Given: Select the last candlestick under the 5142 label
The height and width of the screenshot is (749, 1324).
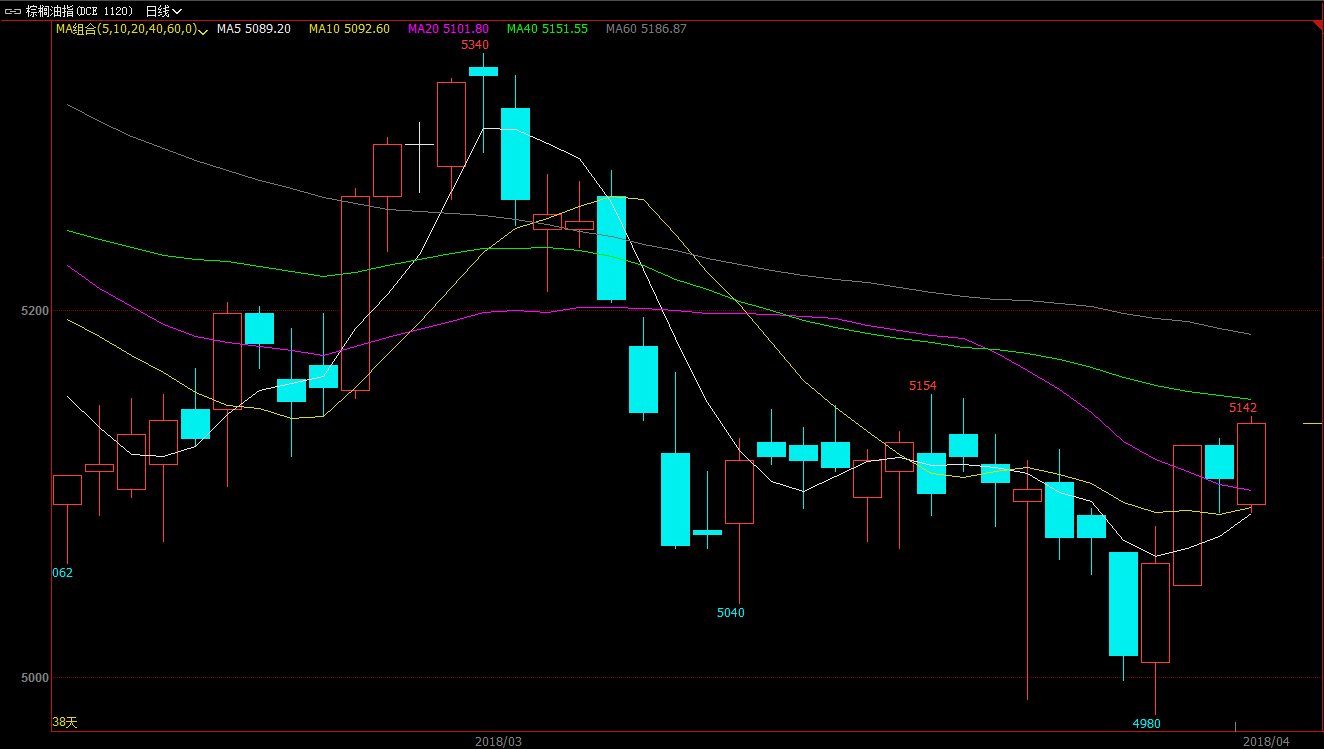Looking at the screenshot, I should pyautogui.click(x=1251, y=464).
